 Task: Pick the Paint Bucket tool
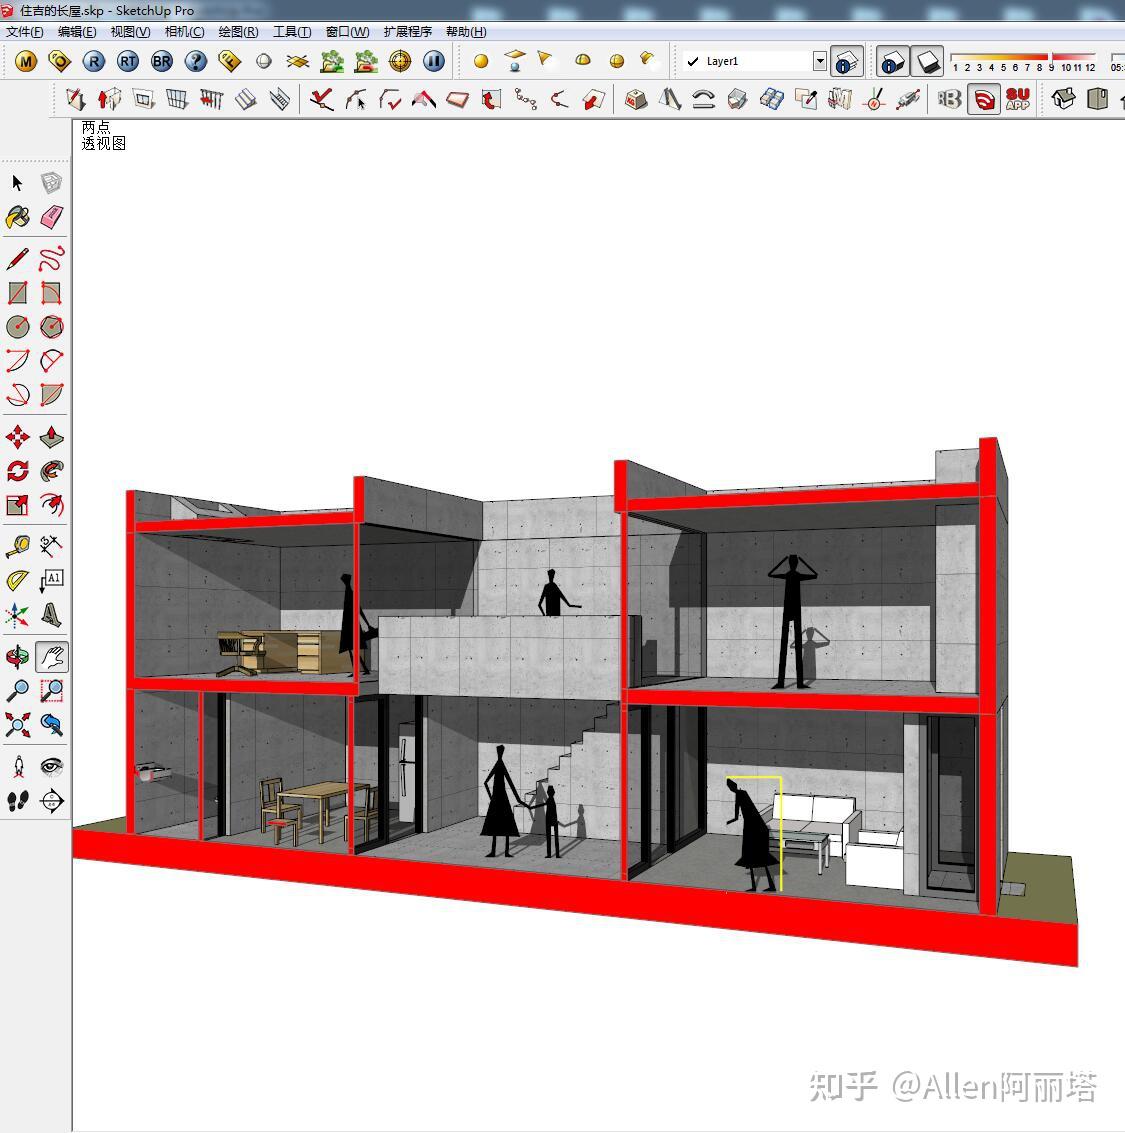coord(17,217)
